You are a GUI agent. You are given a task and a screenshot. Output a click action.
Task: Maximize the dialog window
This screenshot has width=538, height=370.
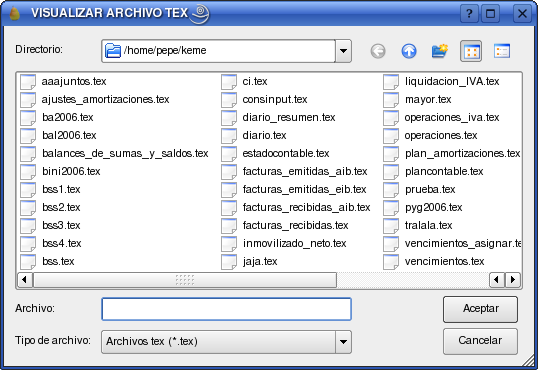point(490,14)
